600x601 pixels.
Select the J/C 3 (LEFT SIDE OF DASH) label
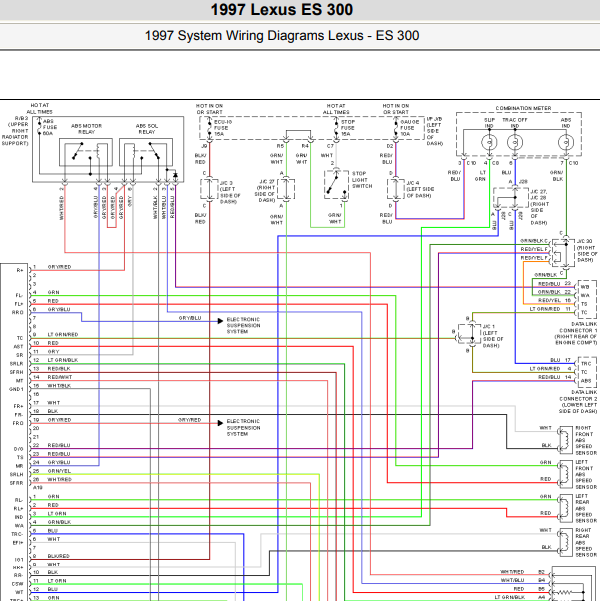click(x=230, y=192)
